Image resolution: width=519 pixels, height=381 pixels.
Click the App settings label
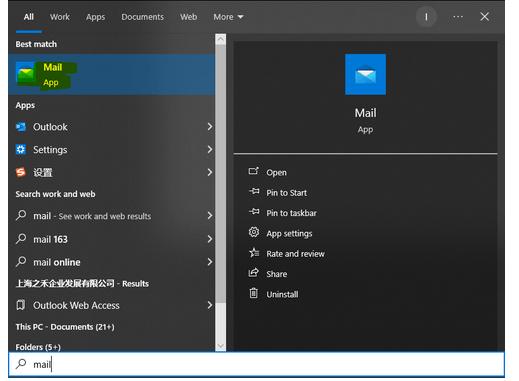click(289, 234)
